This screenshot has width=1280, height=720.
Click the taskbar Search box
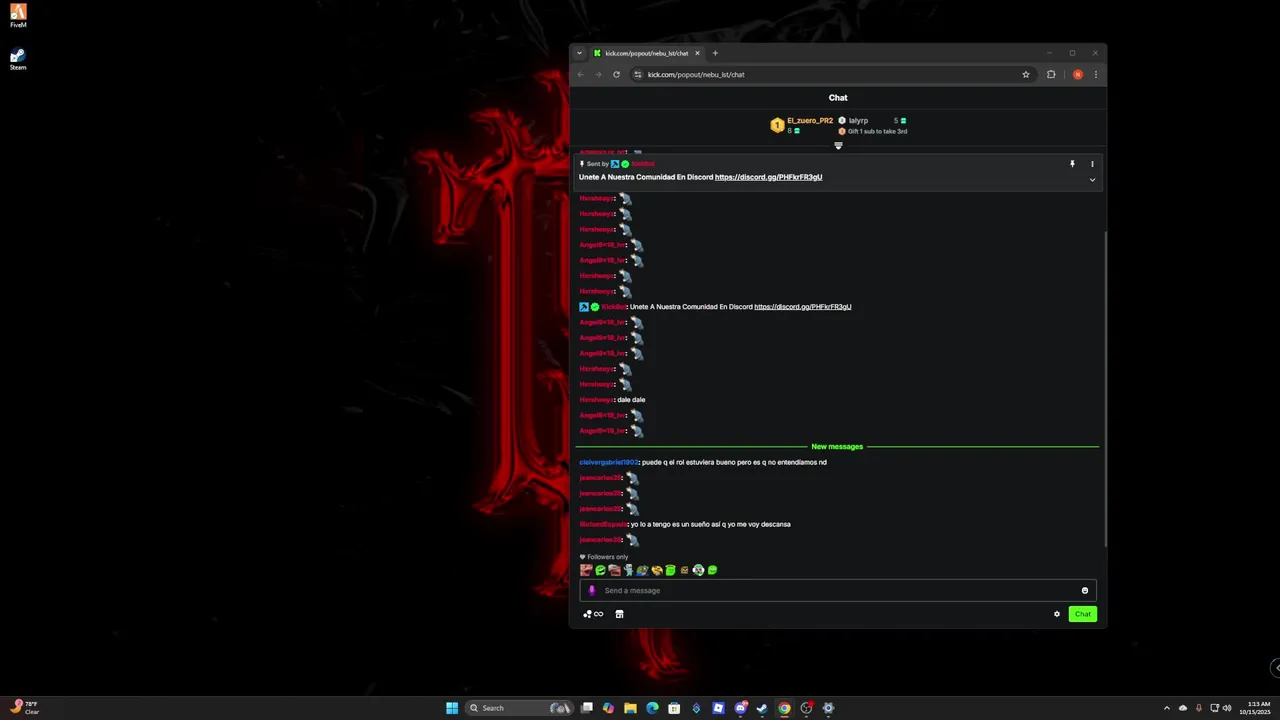tap(520, 708)
